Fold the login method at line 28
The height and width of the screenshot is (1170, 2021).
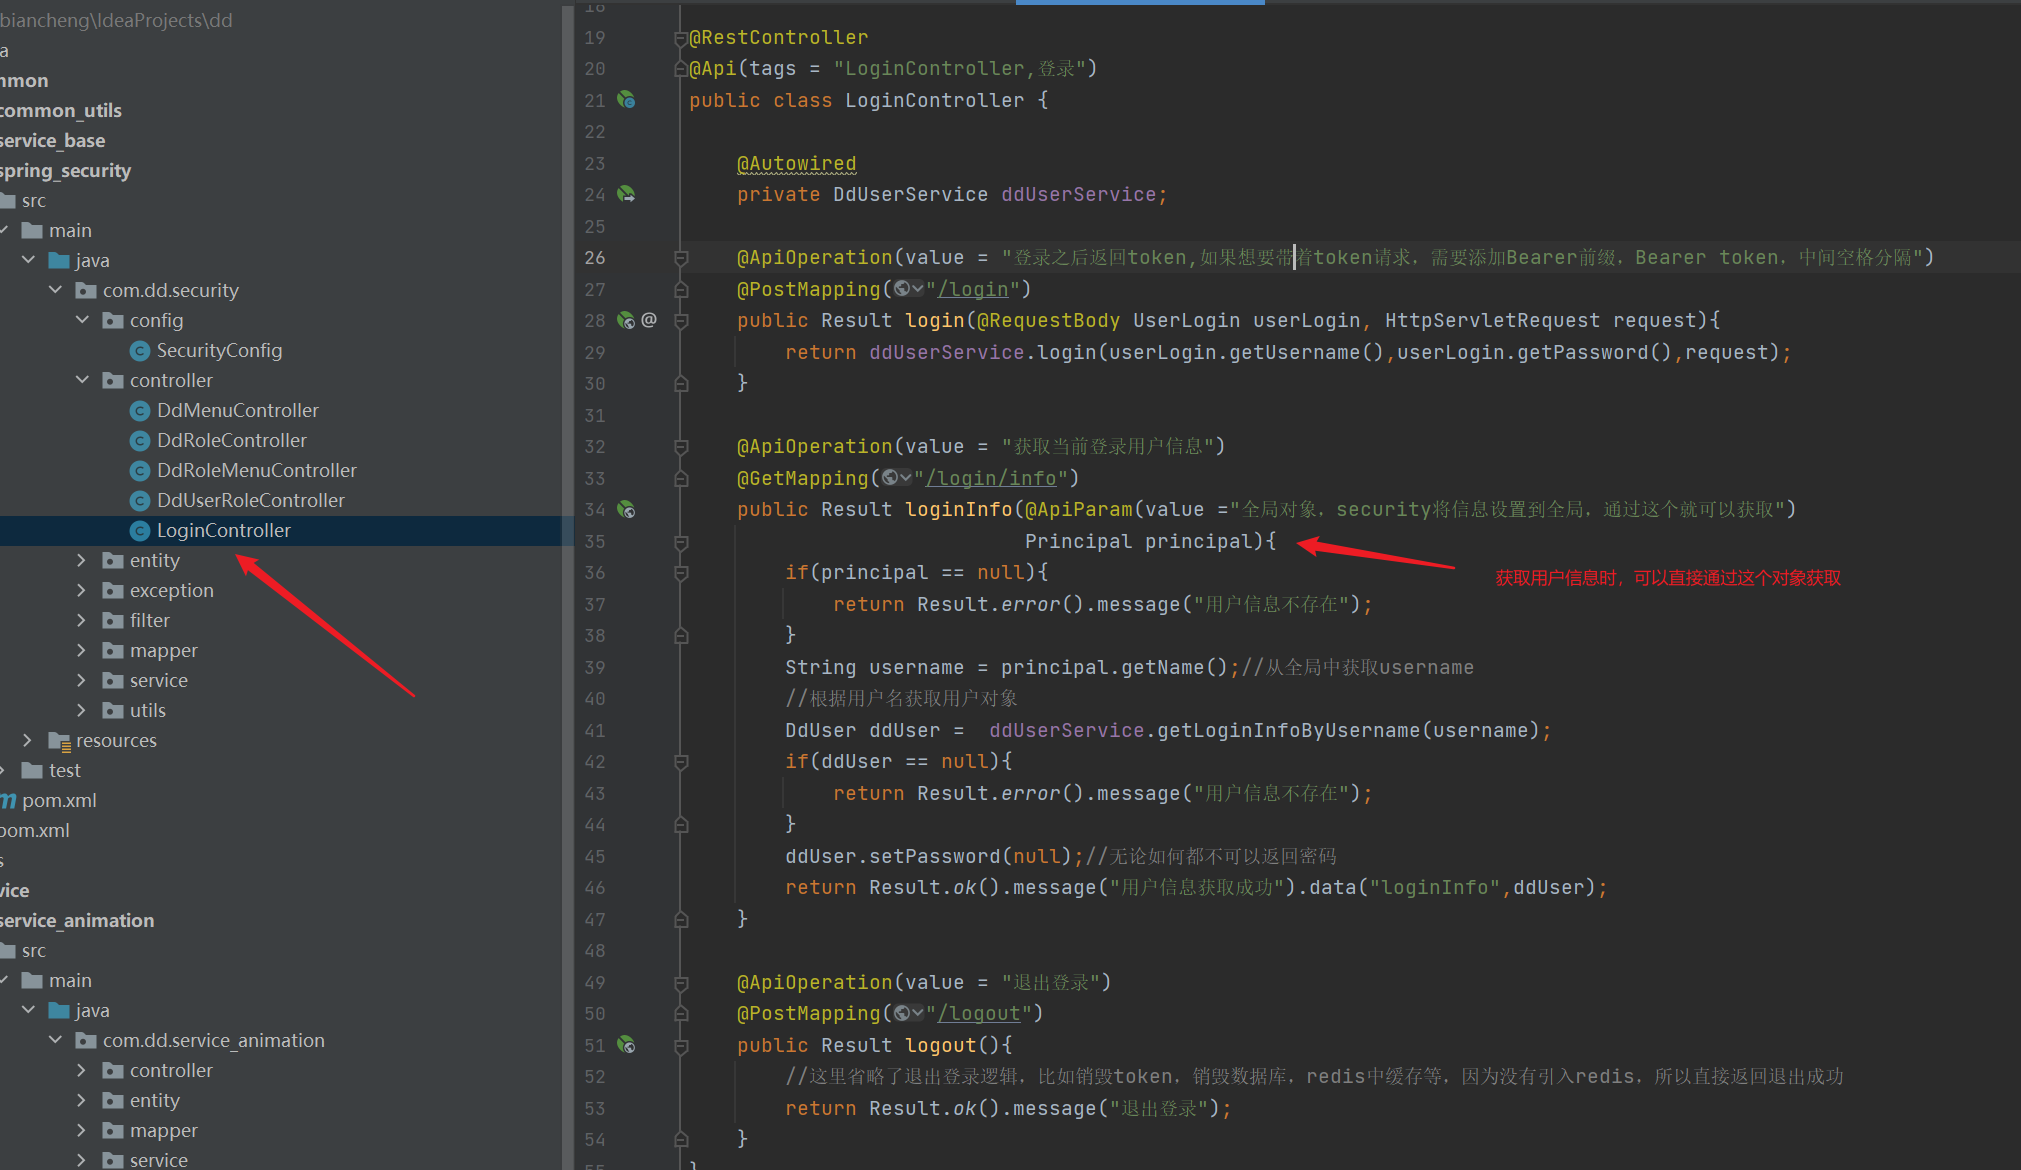681,321
